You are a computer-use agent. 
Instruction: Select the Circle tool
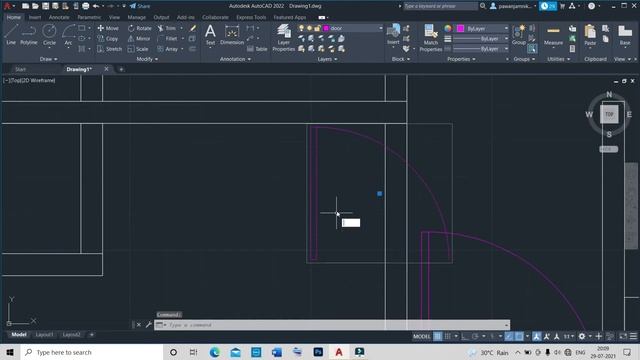point(49,34)
